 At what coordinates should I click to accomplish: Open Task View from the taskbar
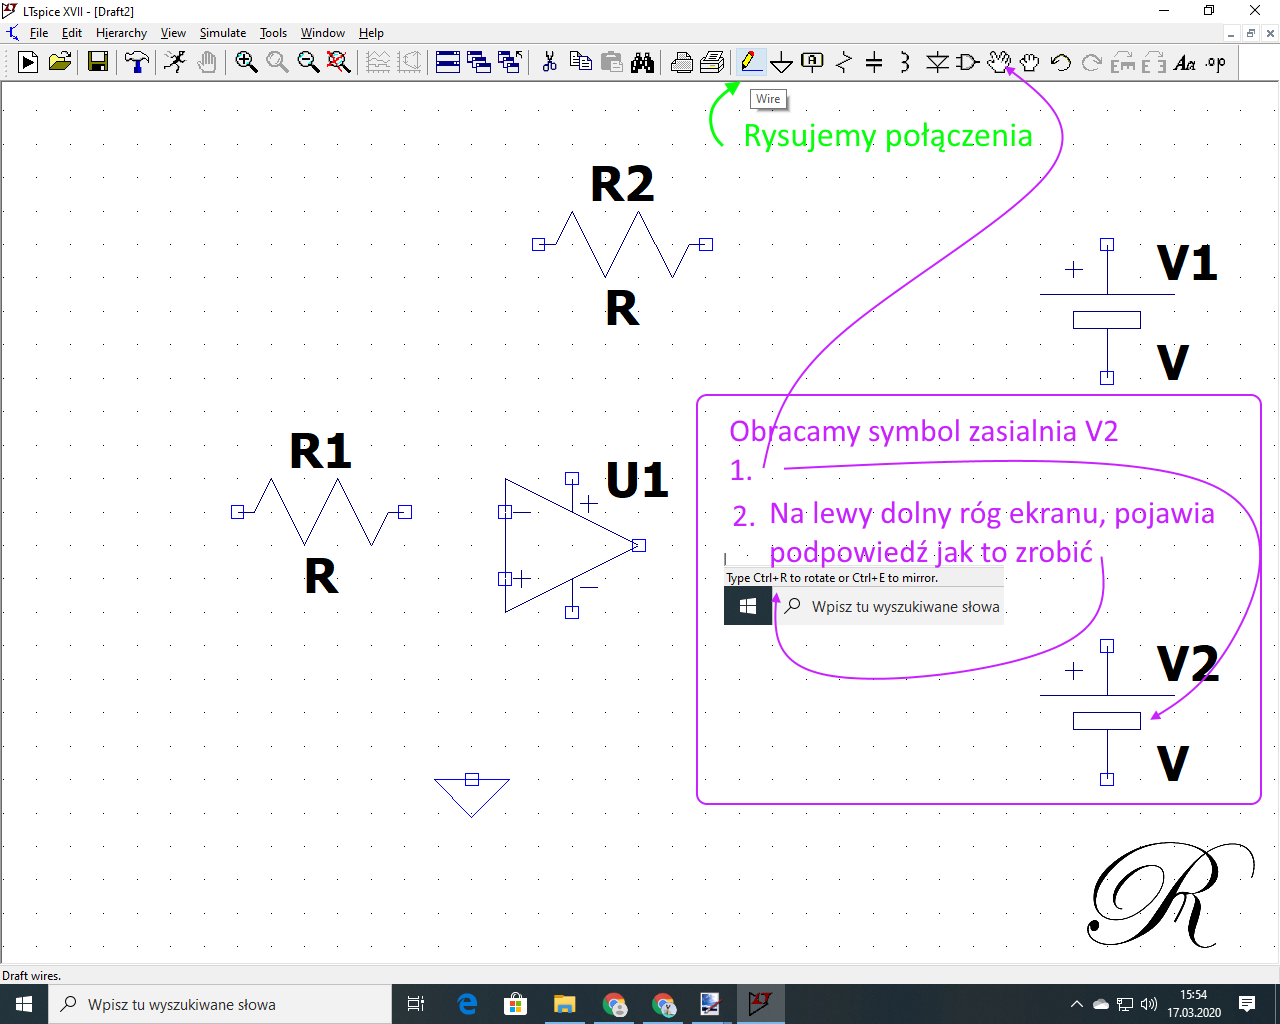pos(416,1004)
